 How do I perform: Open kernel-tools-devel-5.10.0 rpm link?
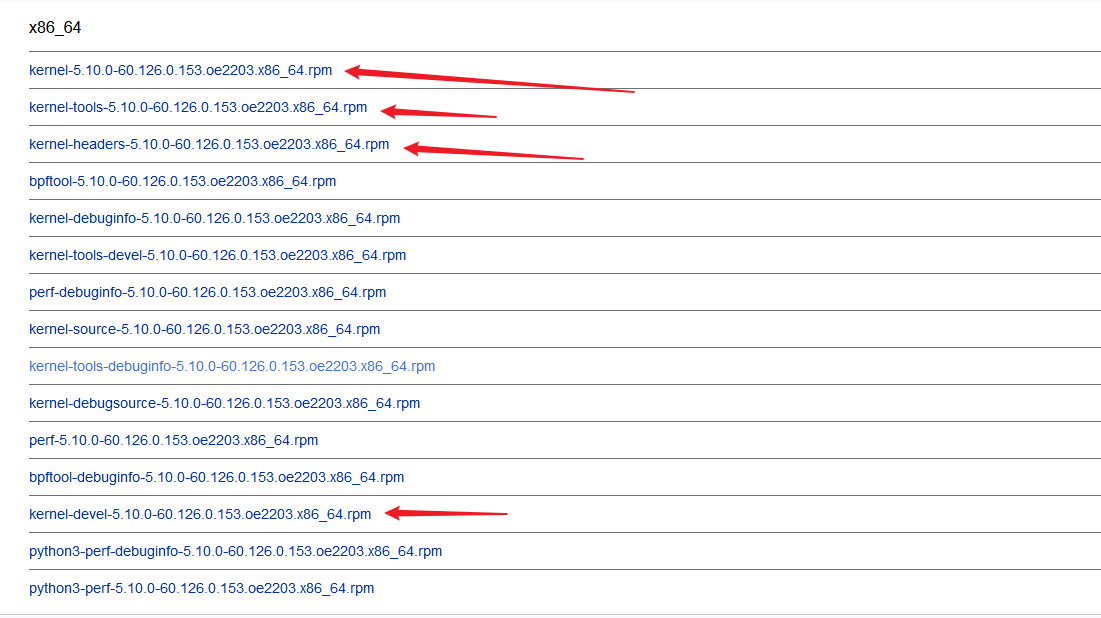pos(218,255)
